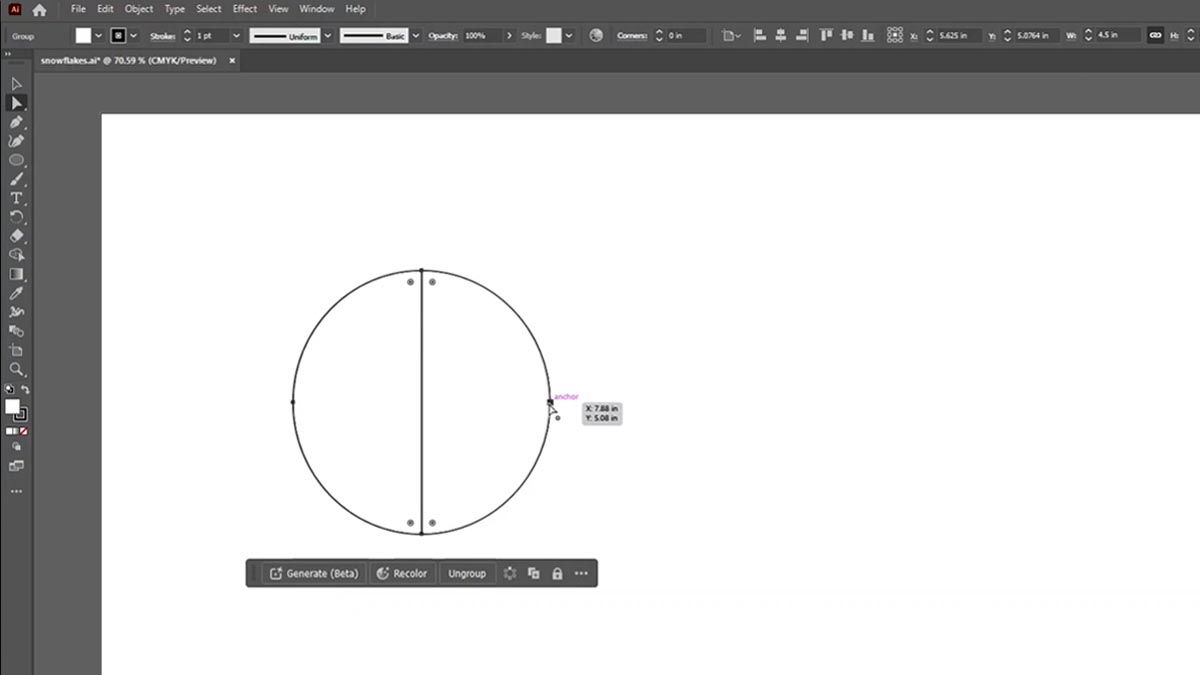Click the Recolor Artwork globe icon

click(x=595, y=35)
